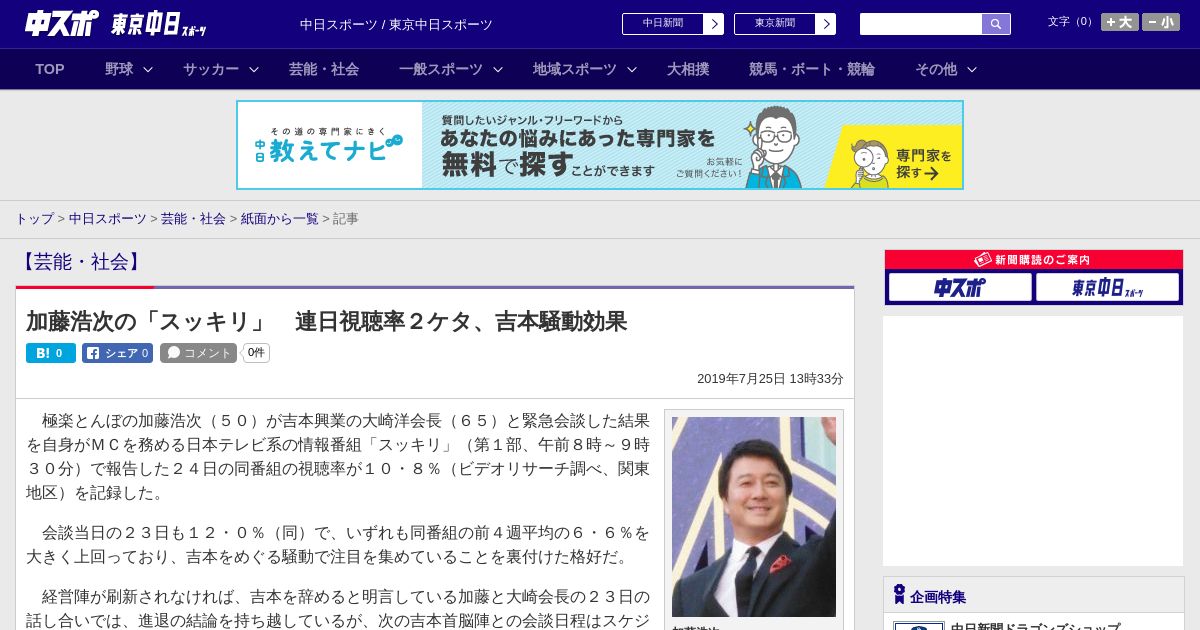
Task: Click the 芸能・社会 breadcrumb link
Action: pos(193,219)
